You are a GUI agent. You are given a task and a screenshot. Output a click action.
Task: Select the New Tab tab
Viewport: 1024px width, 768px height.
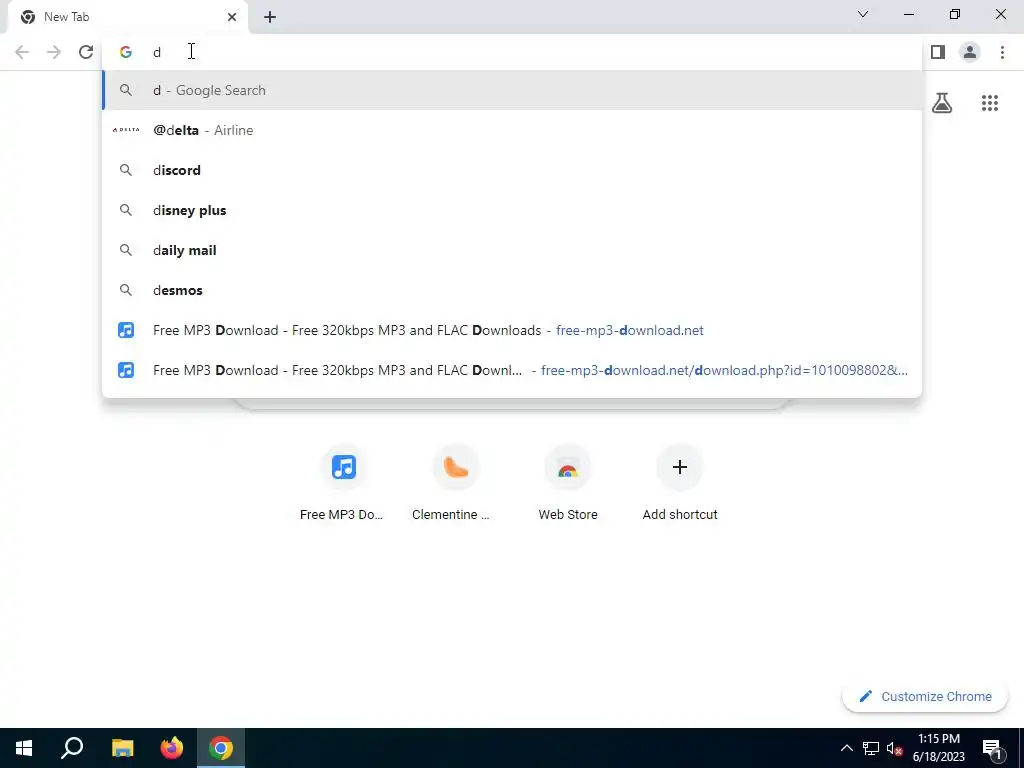[x=127, y=17]
